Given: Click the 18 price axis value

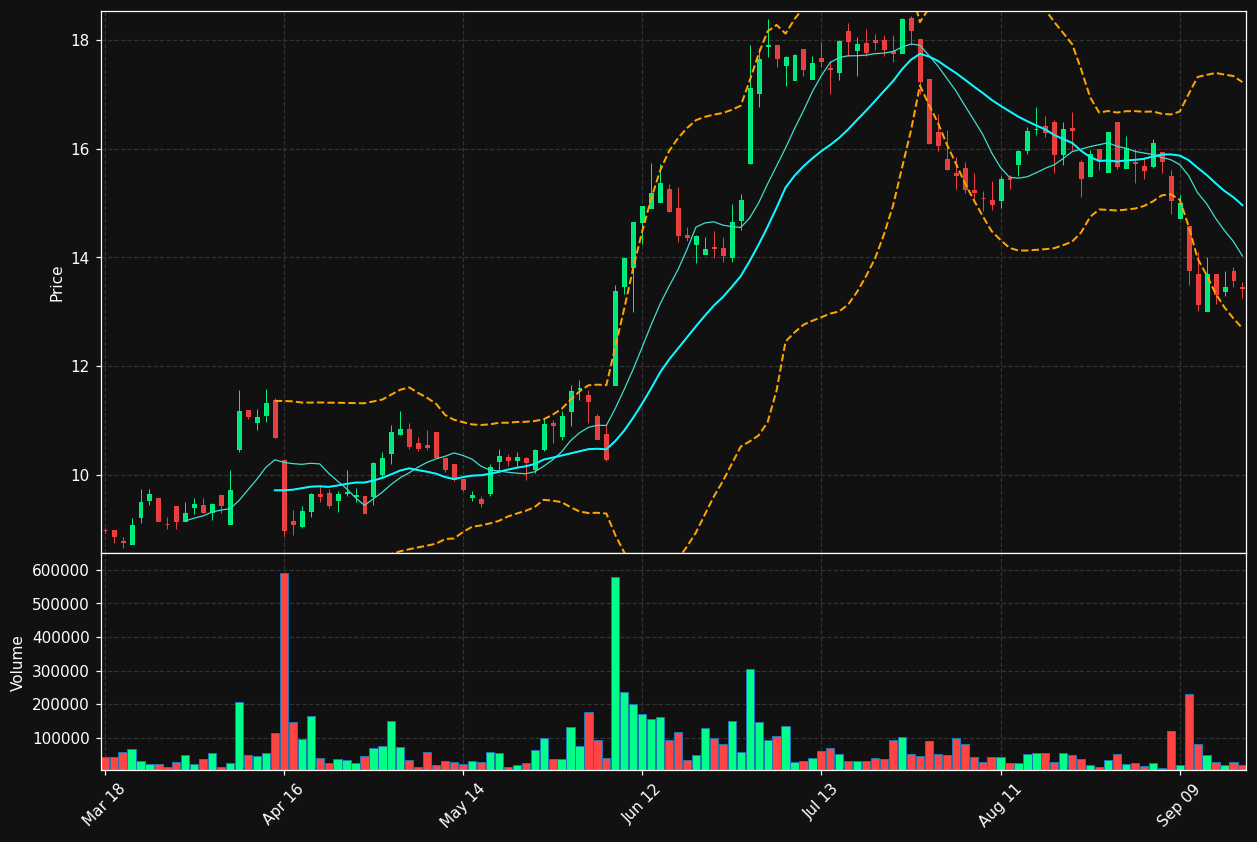Looking at the screenshot, I should 81,41.
